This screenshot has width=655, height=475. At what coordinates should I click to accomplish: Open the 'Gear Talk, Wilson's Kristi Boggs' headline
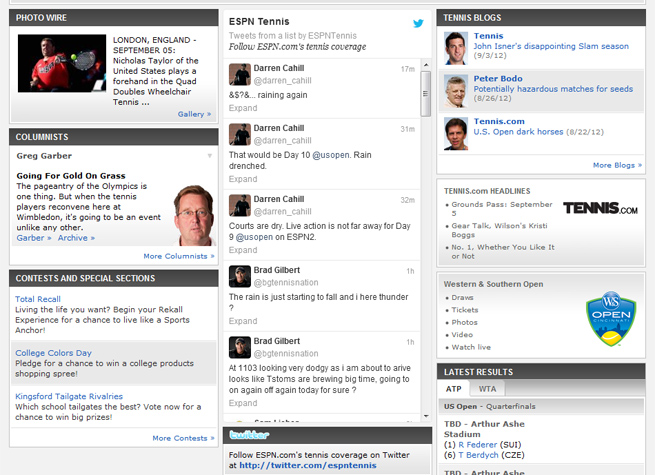point(499,230)
